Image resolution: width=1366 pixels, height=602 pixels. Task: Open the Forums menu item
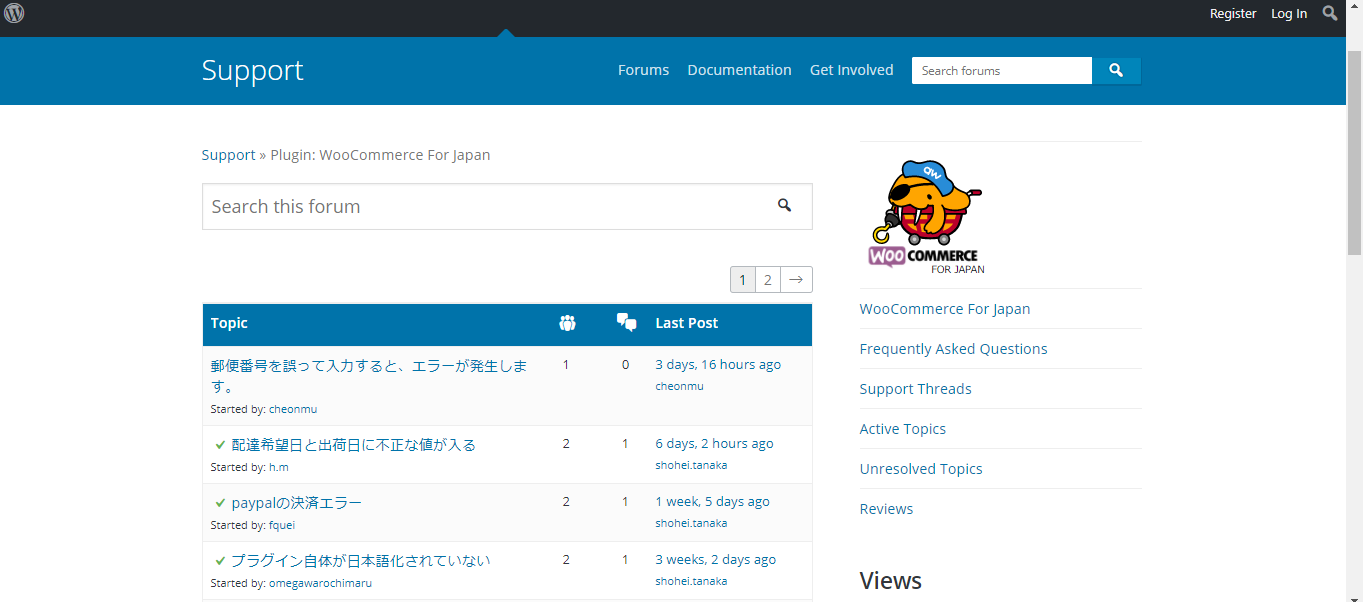click(x=643, y=70)
